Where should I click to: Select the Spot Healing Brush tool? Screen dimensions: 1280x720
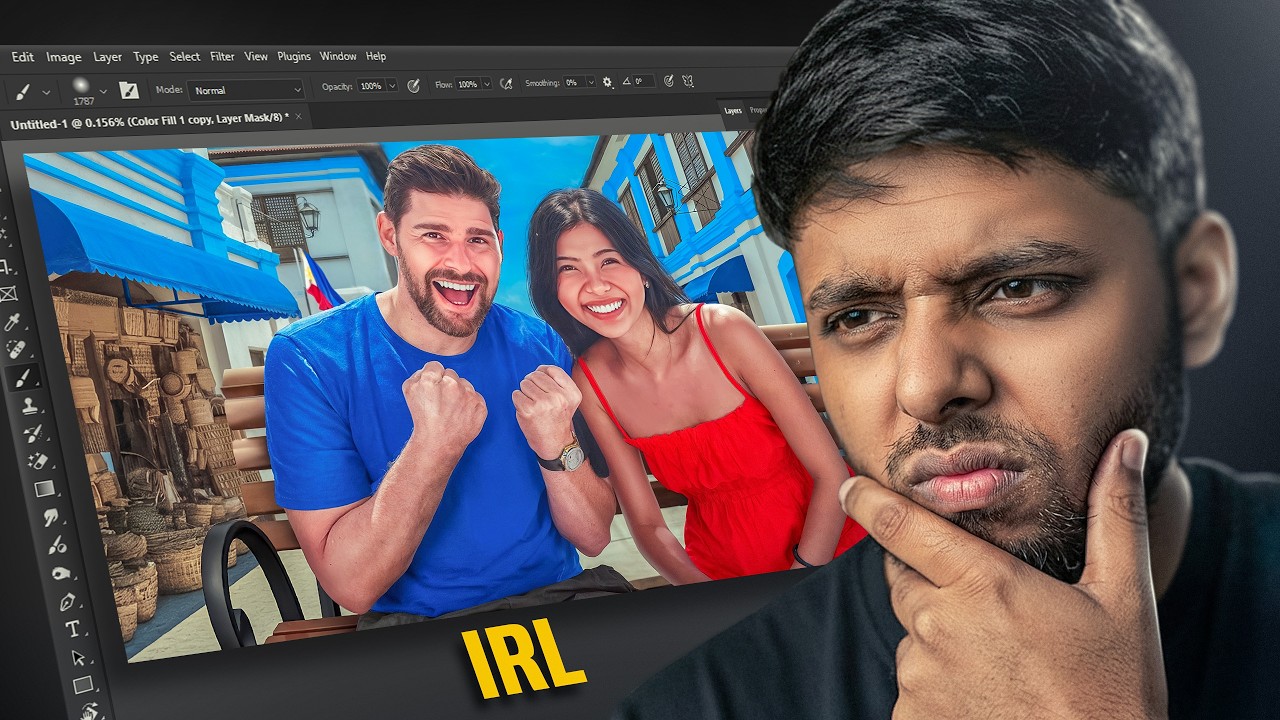tap(16, 349)
